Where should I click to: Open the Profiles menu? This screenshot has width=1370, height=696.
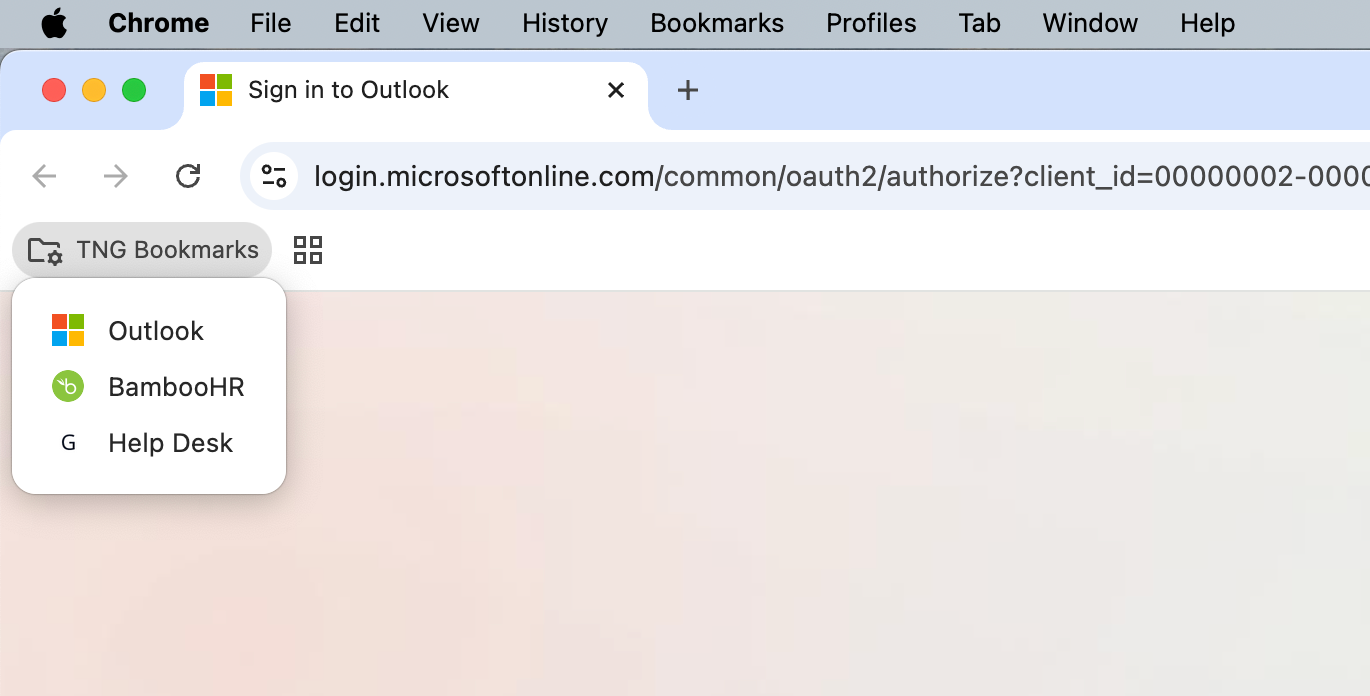point(871,24)
